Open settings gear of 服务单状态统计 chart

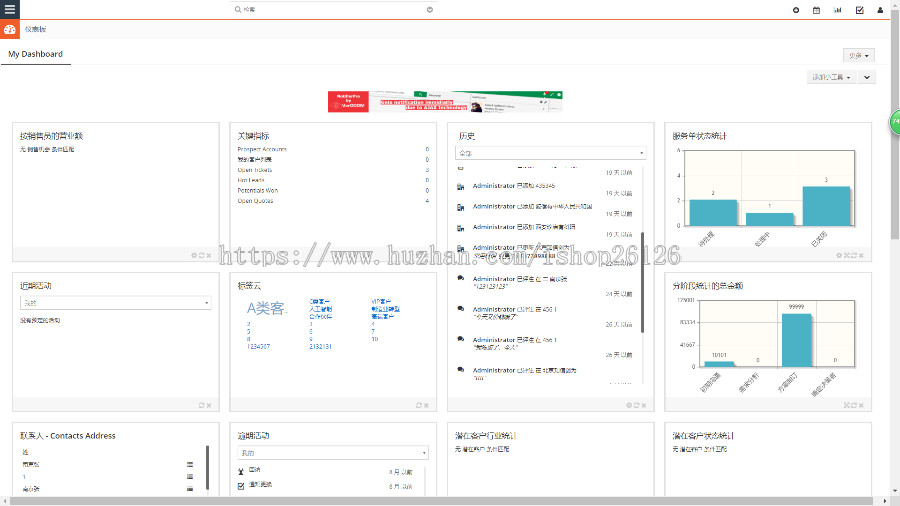pyautogui.click(x=839, y=255)
